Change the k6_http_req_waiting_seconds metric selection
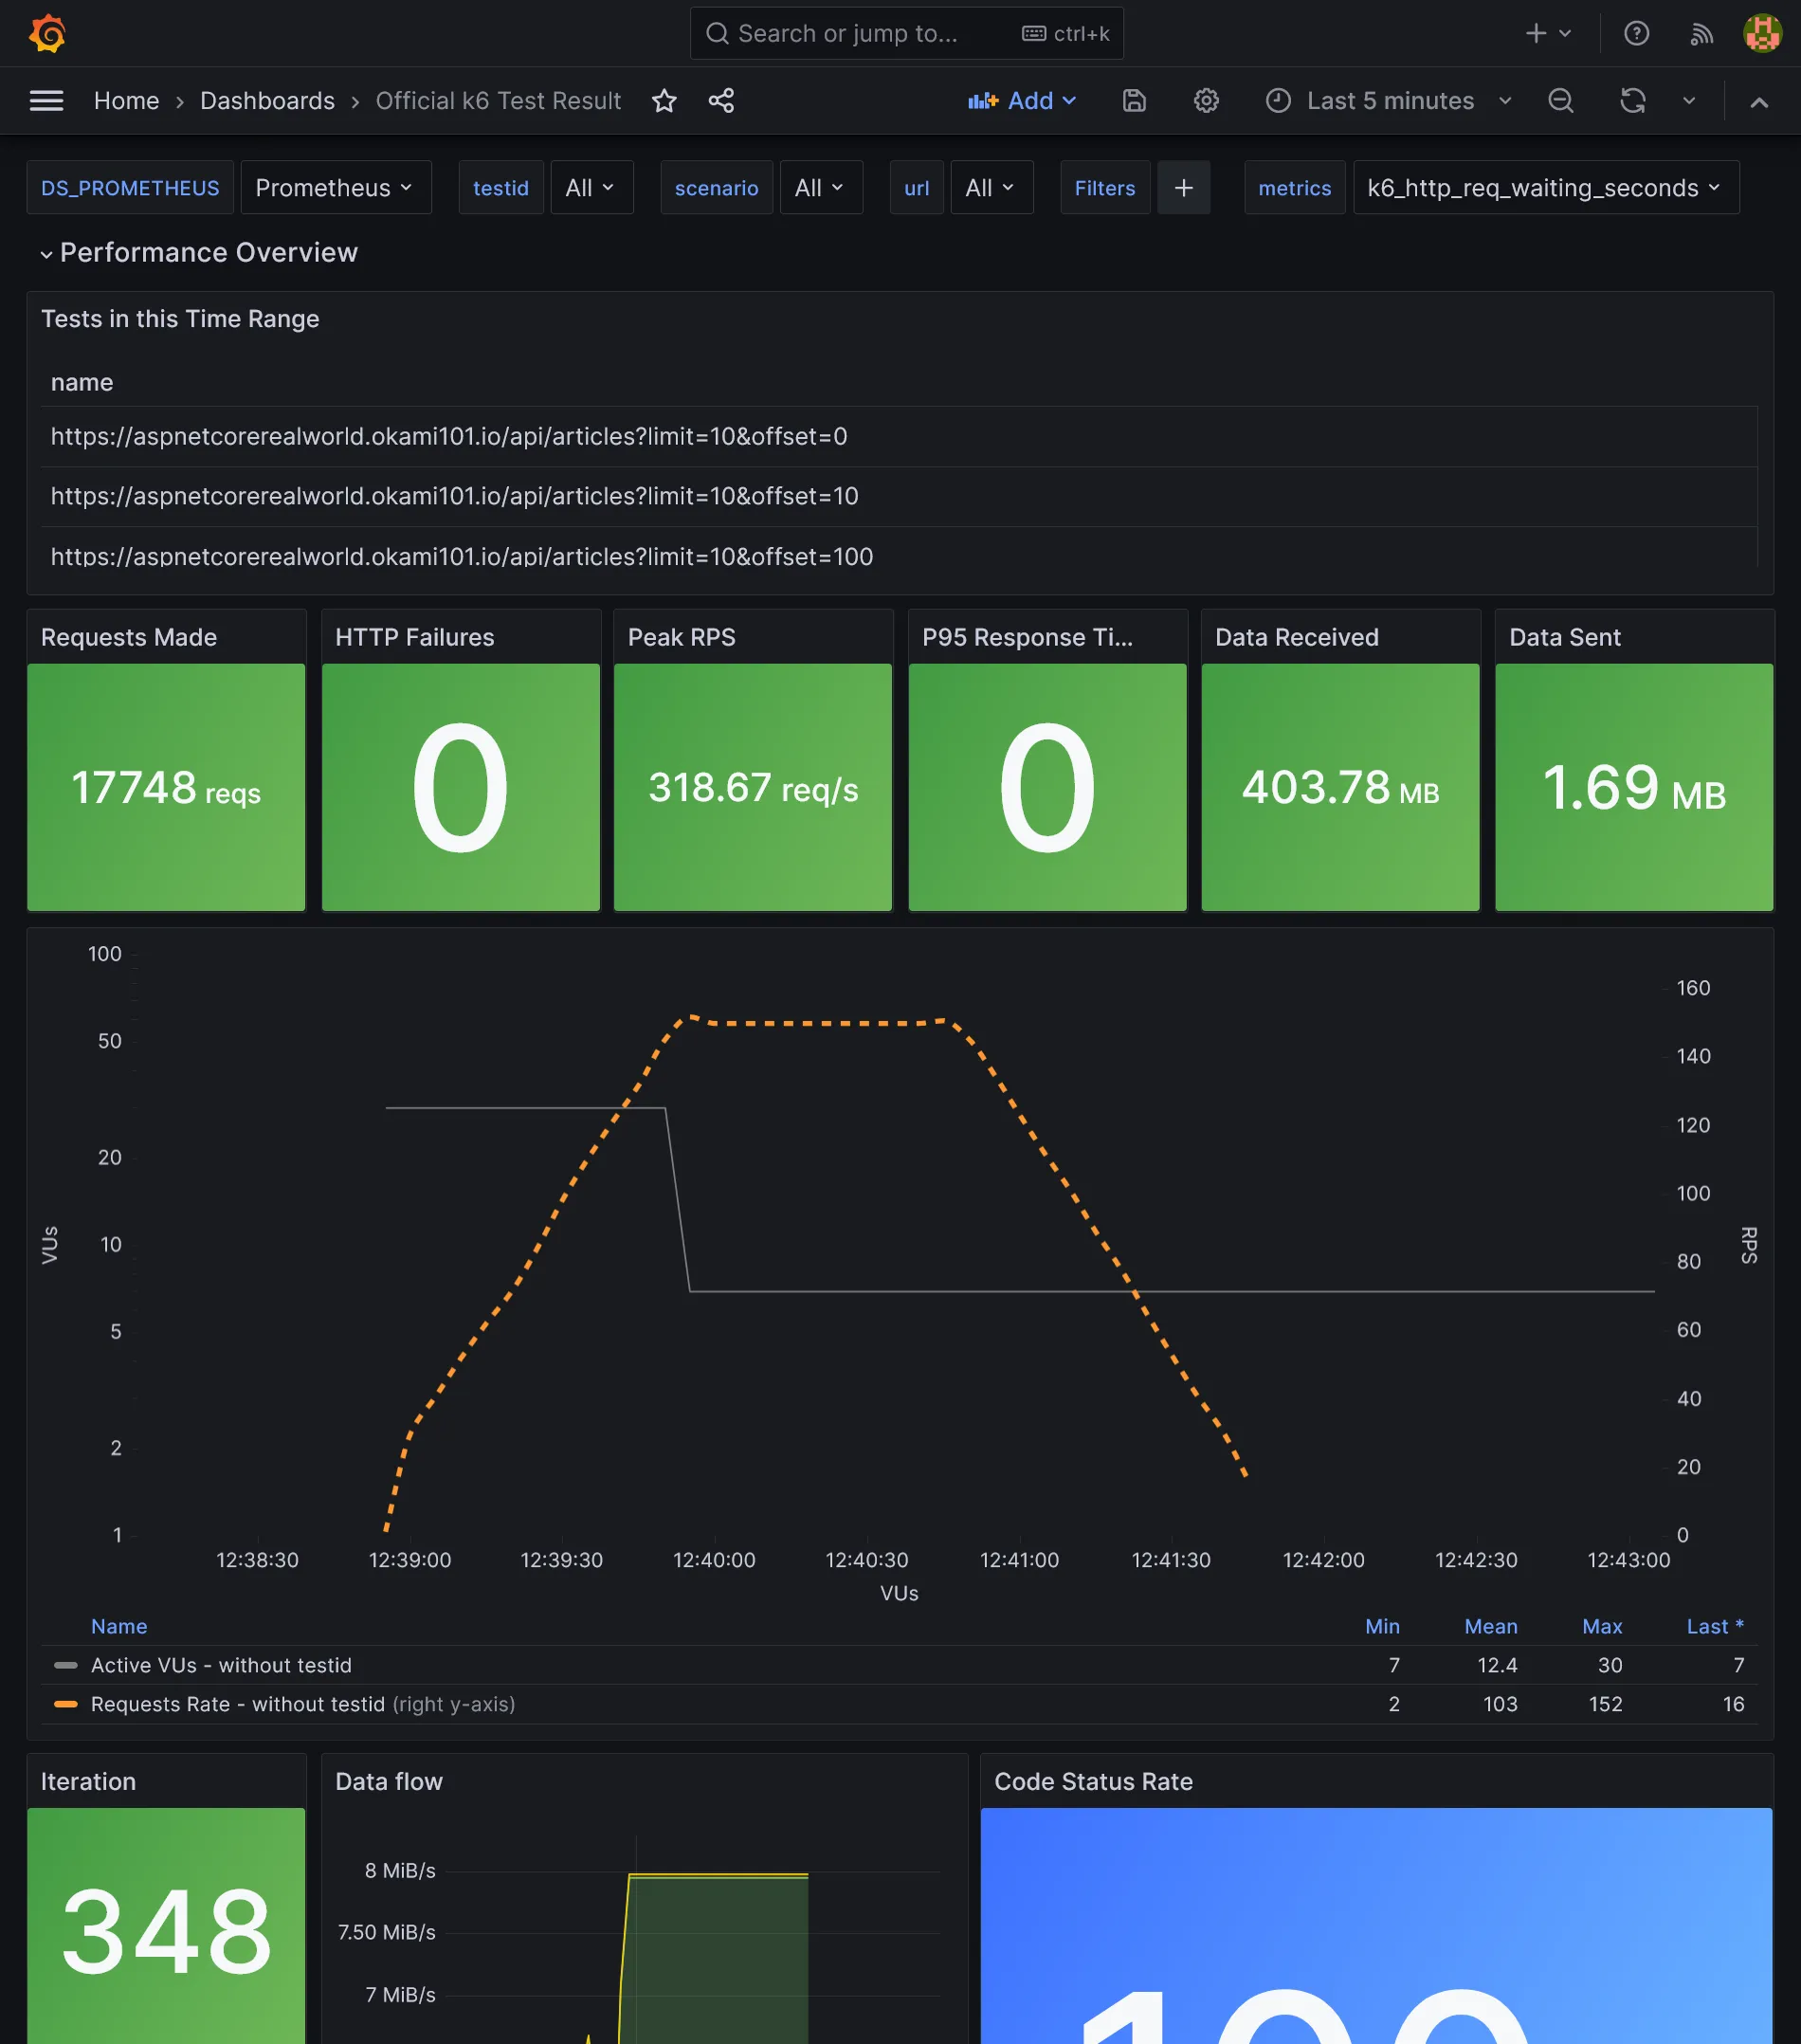The height and width of the screenshot is (2044, 1801). point(1545,187)
